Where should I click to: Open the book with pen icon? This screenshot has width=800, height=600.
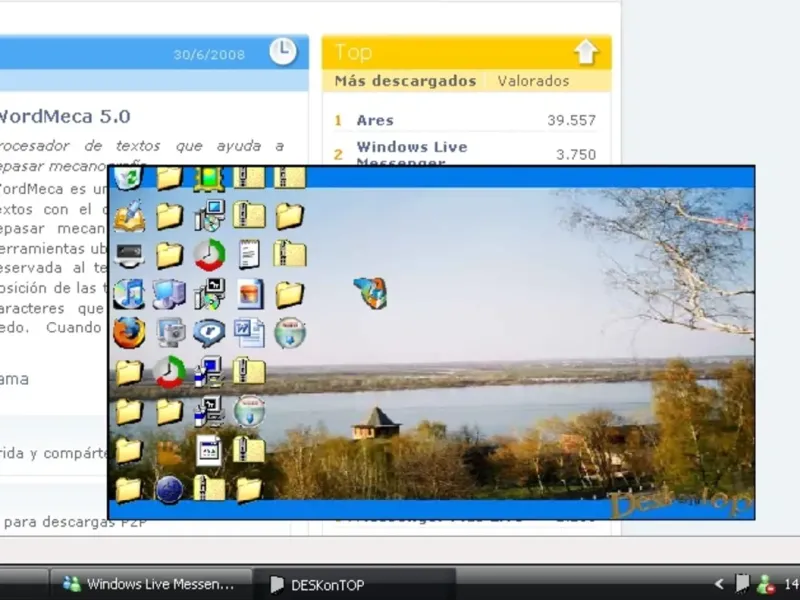pyautogui.click(x=129, y=216)
